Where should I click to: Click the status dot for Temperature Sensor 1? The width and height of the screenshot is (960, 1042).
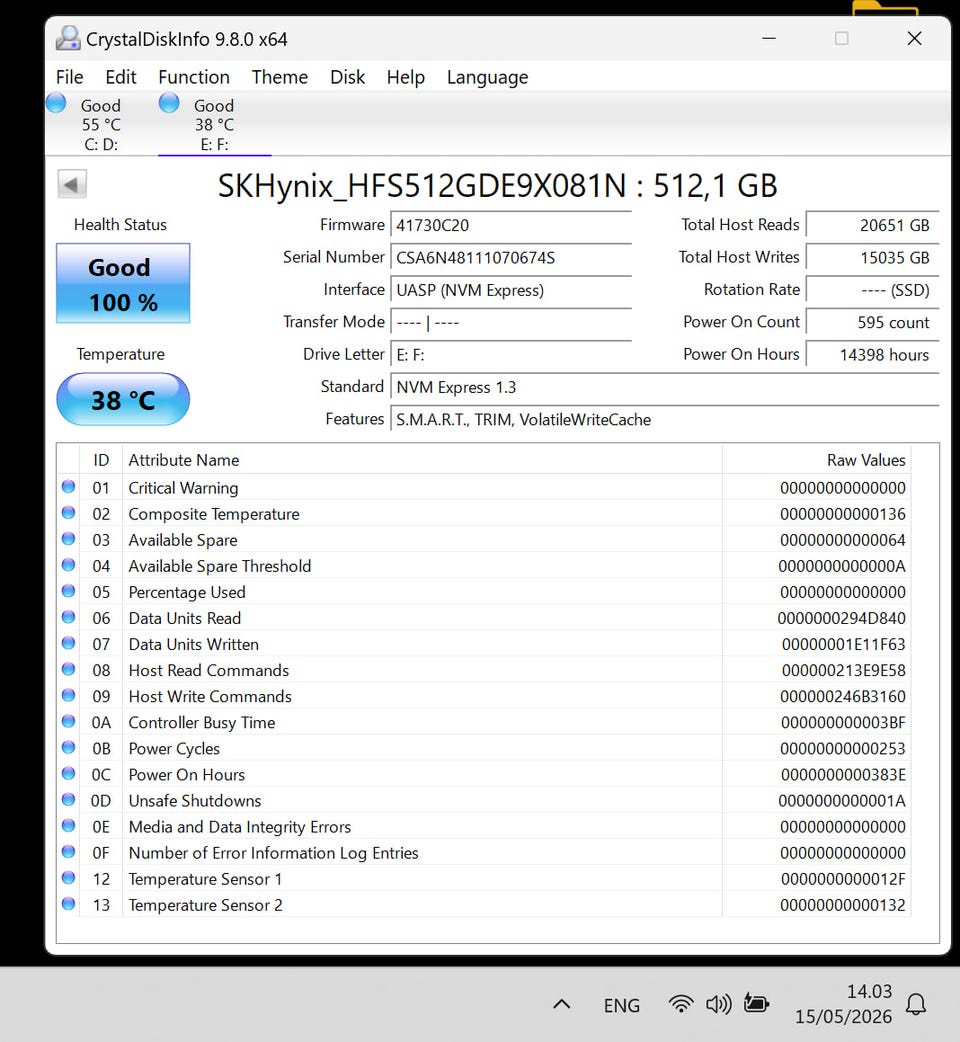[x=68, y=877]
